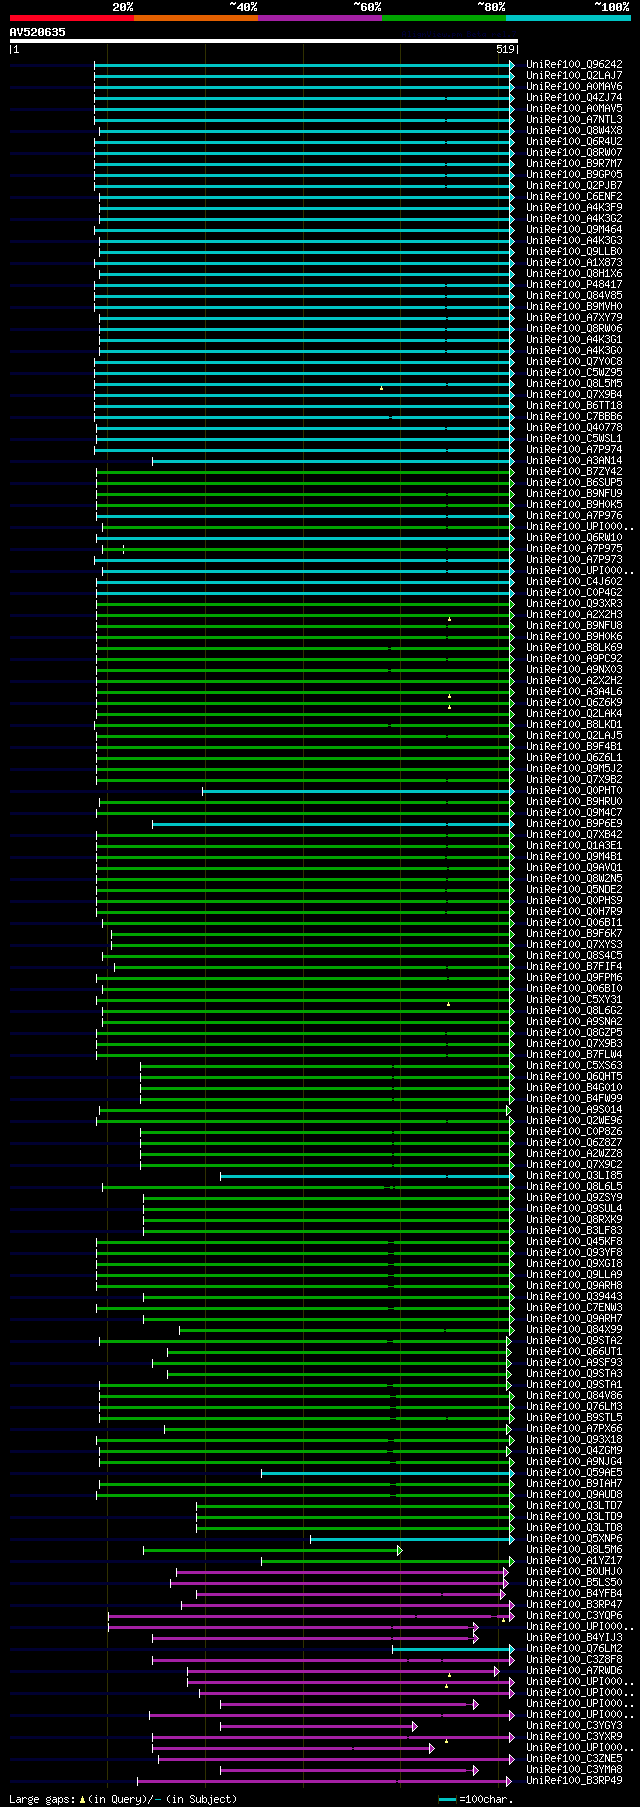Click label UniRef100_Q3LI85
This screenshot has width=640, height=1807.
pyautogui.click(x=574, y=1176)
